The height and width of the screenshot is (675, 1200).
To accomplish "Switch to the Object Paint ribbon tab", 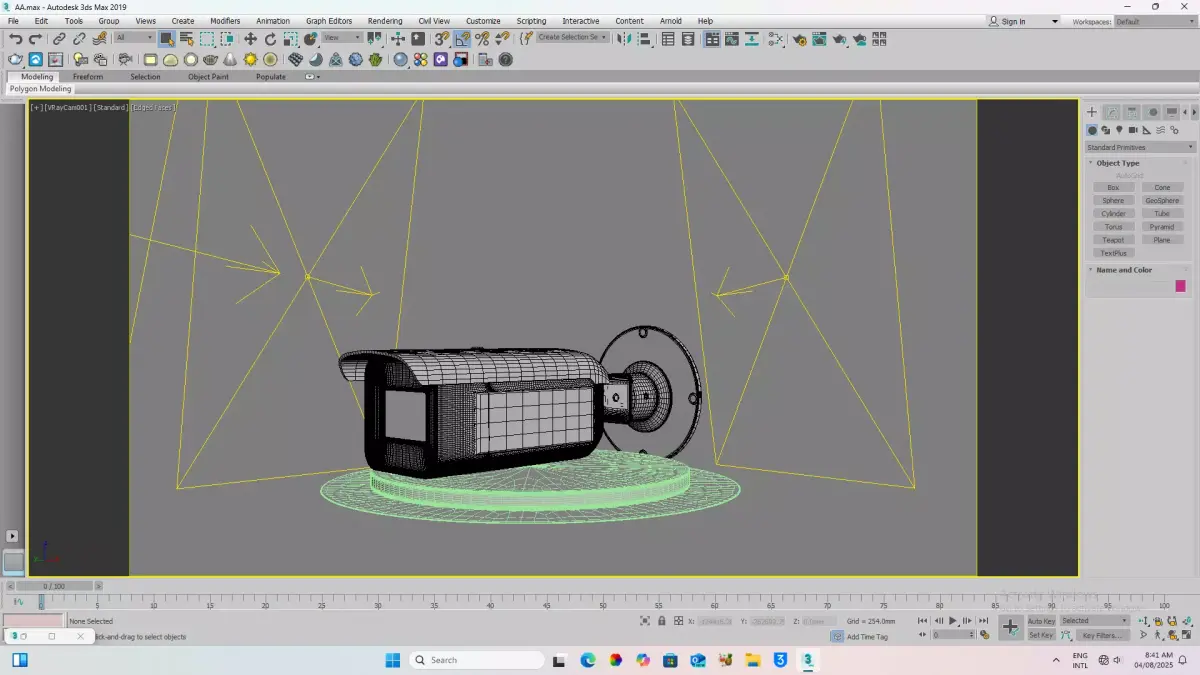I will coord(208,77).
